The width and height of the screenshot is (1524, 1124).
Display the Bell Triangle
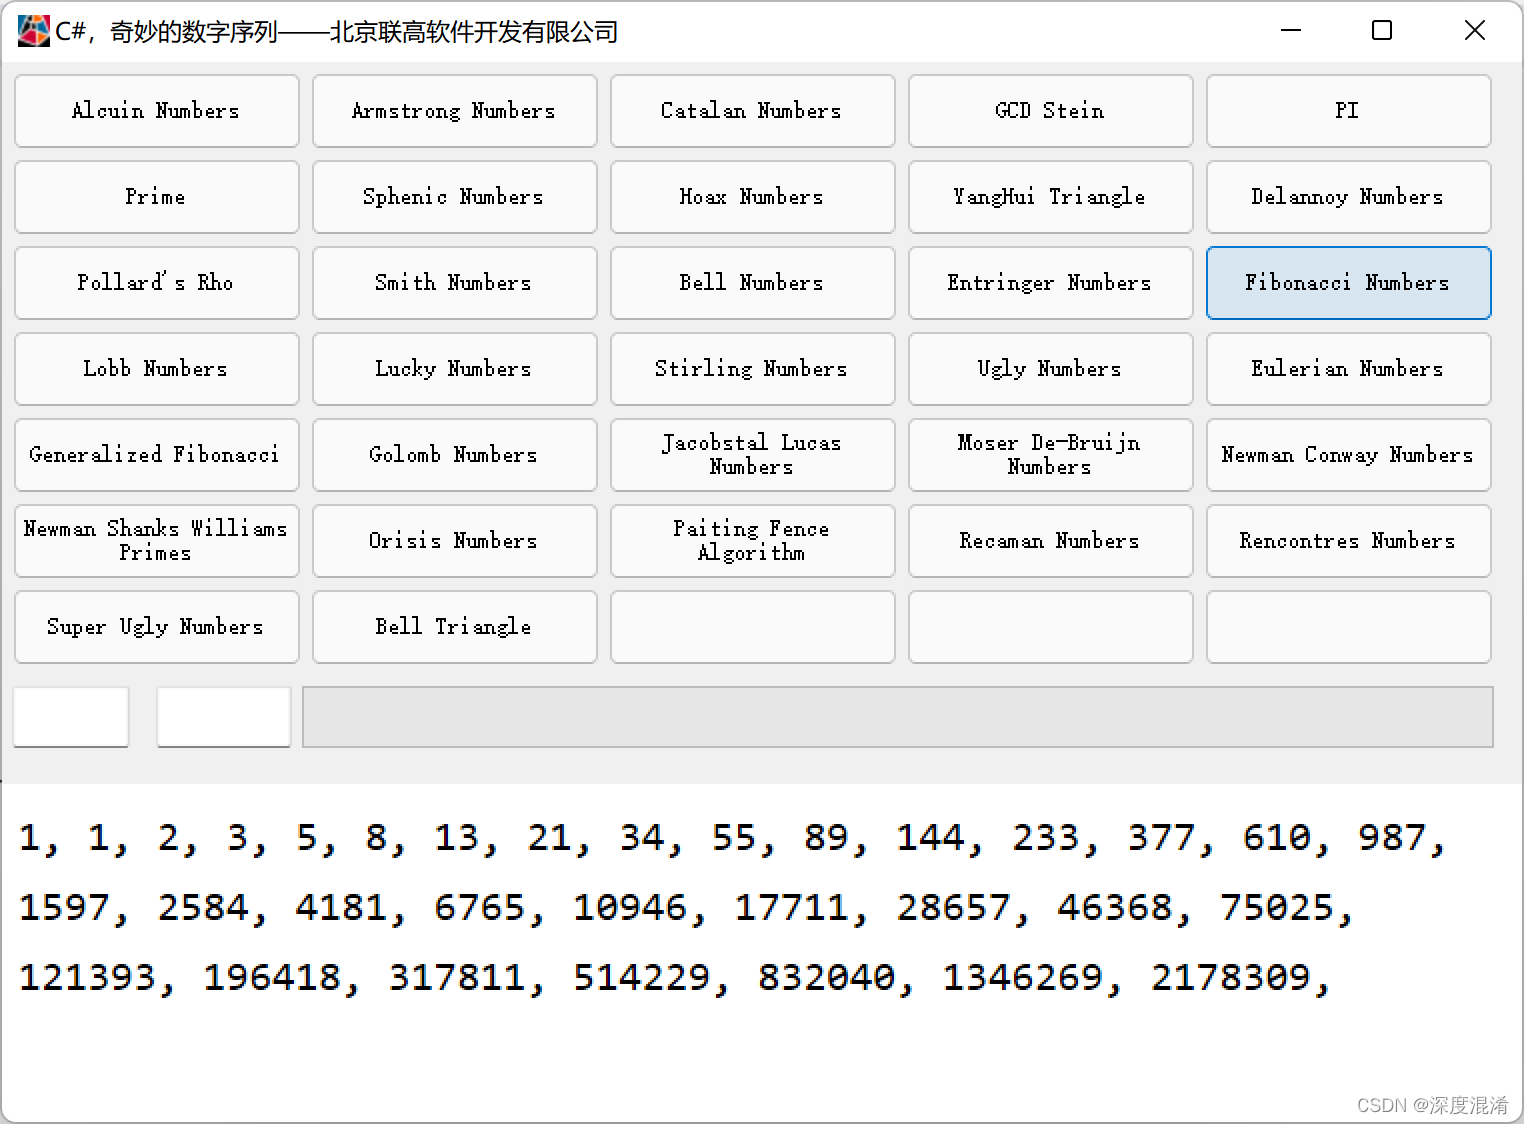[x=454, y=627]
